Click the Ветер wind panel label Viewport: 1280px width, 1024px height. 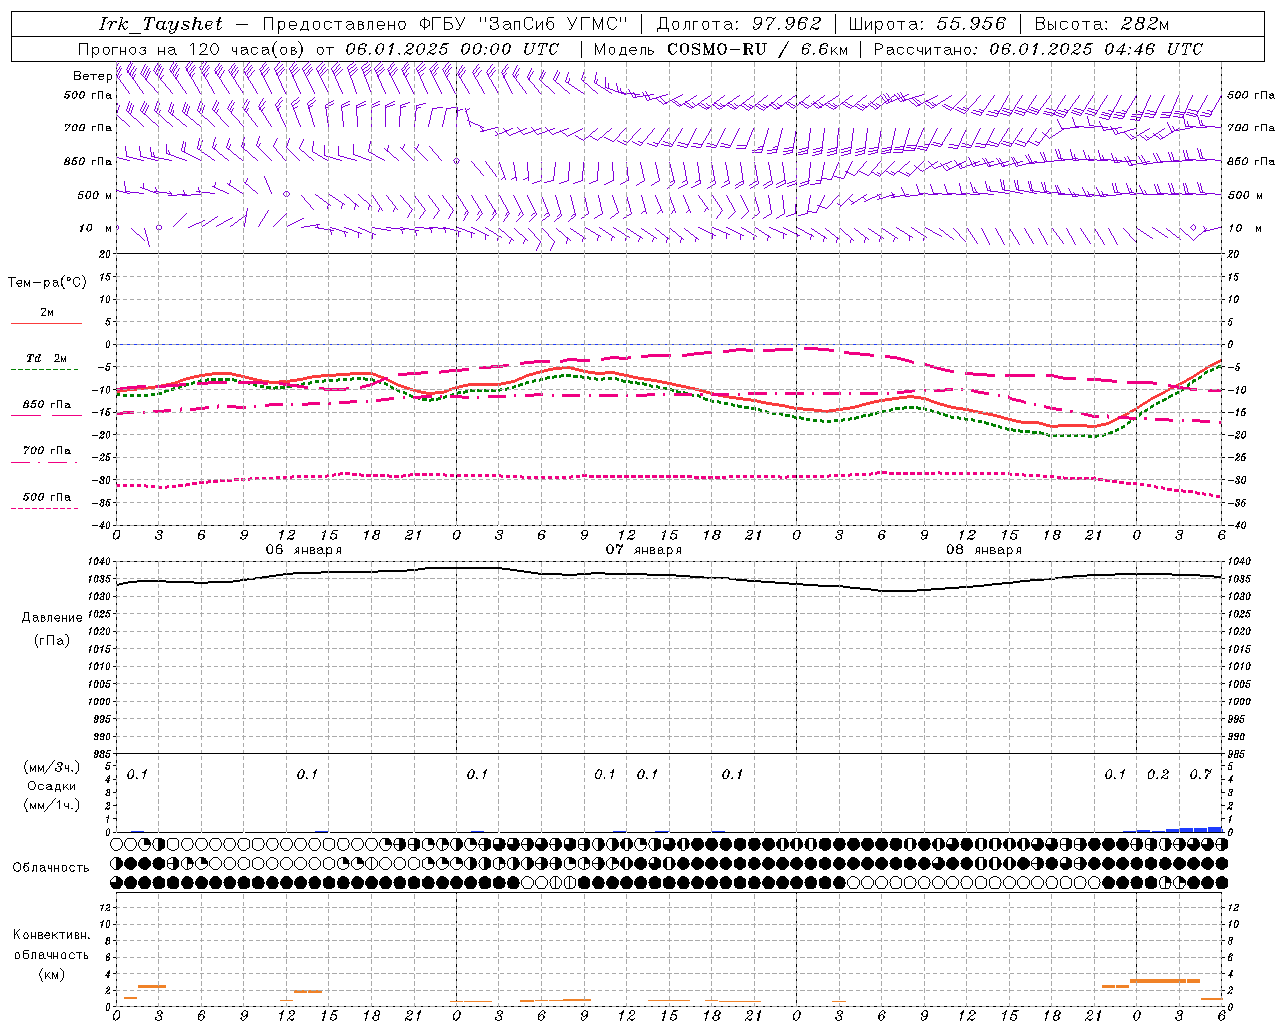[92, 76]
